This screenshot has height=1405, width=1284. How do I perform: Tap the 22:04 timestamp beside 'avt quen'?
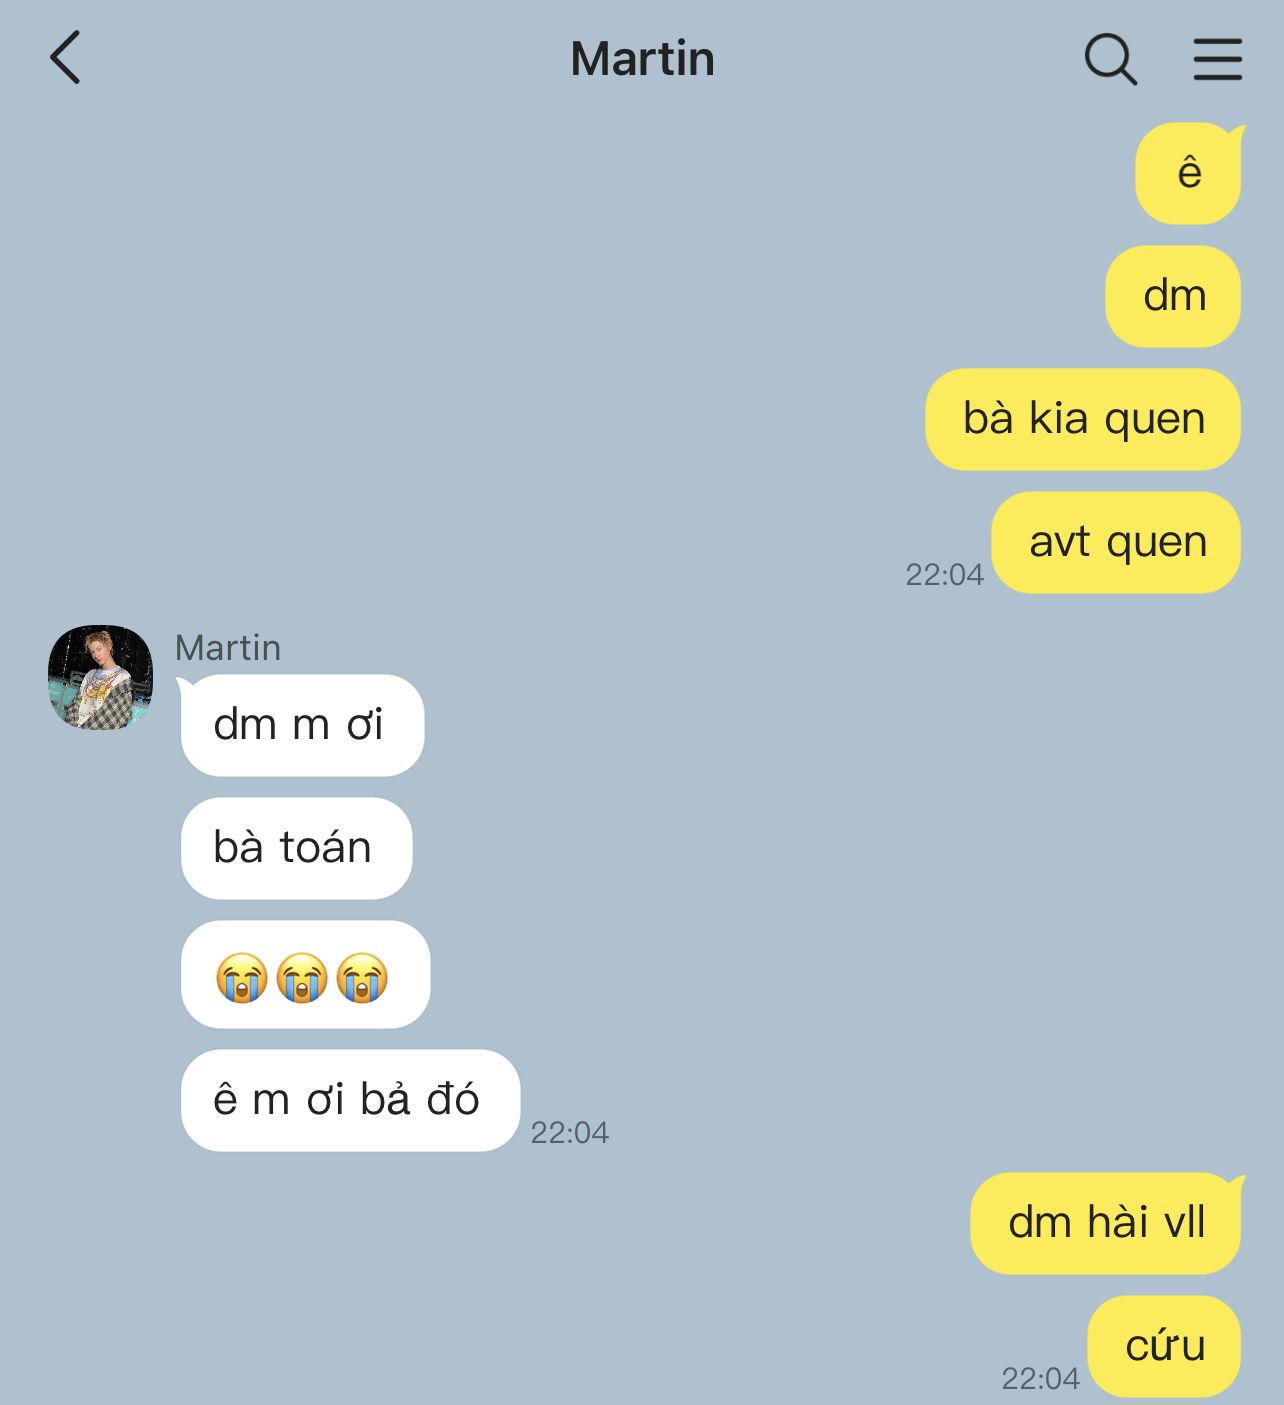pyautogui.click(x=944, y=575)
